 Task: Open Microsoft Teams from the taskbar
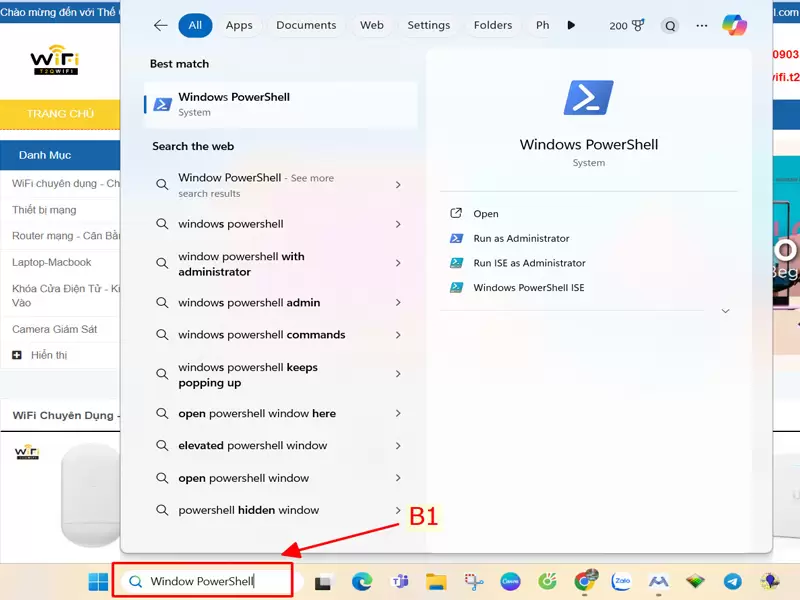[x=399, y=581]
